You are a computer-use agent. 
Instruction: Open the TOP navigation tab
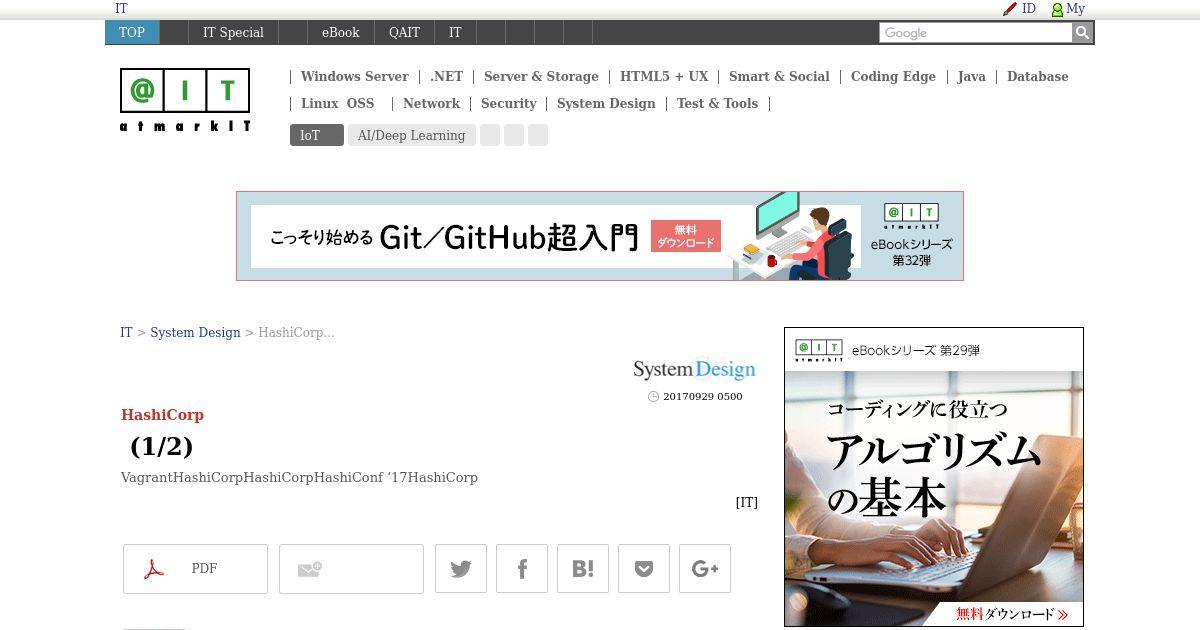132,33
